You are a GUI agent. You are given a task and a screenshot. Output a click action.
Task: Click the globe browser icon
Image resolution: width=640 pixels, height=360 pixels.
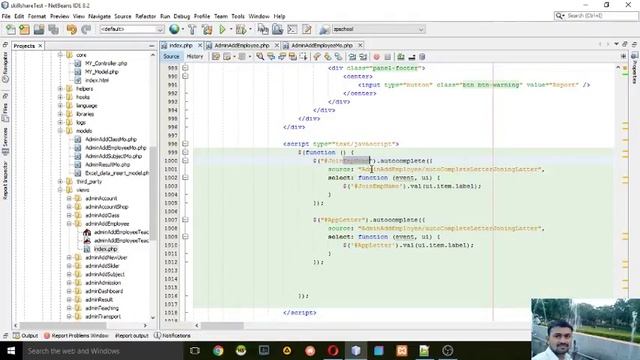pyautogui.click(x=174, y=29)
